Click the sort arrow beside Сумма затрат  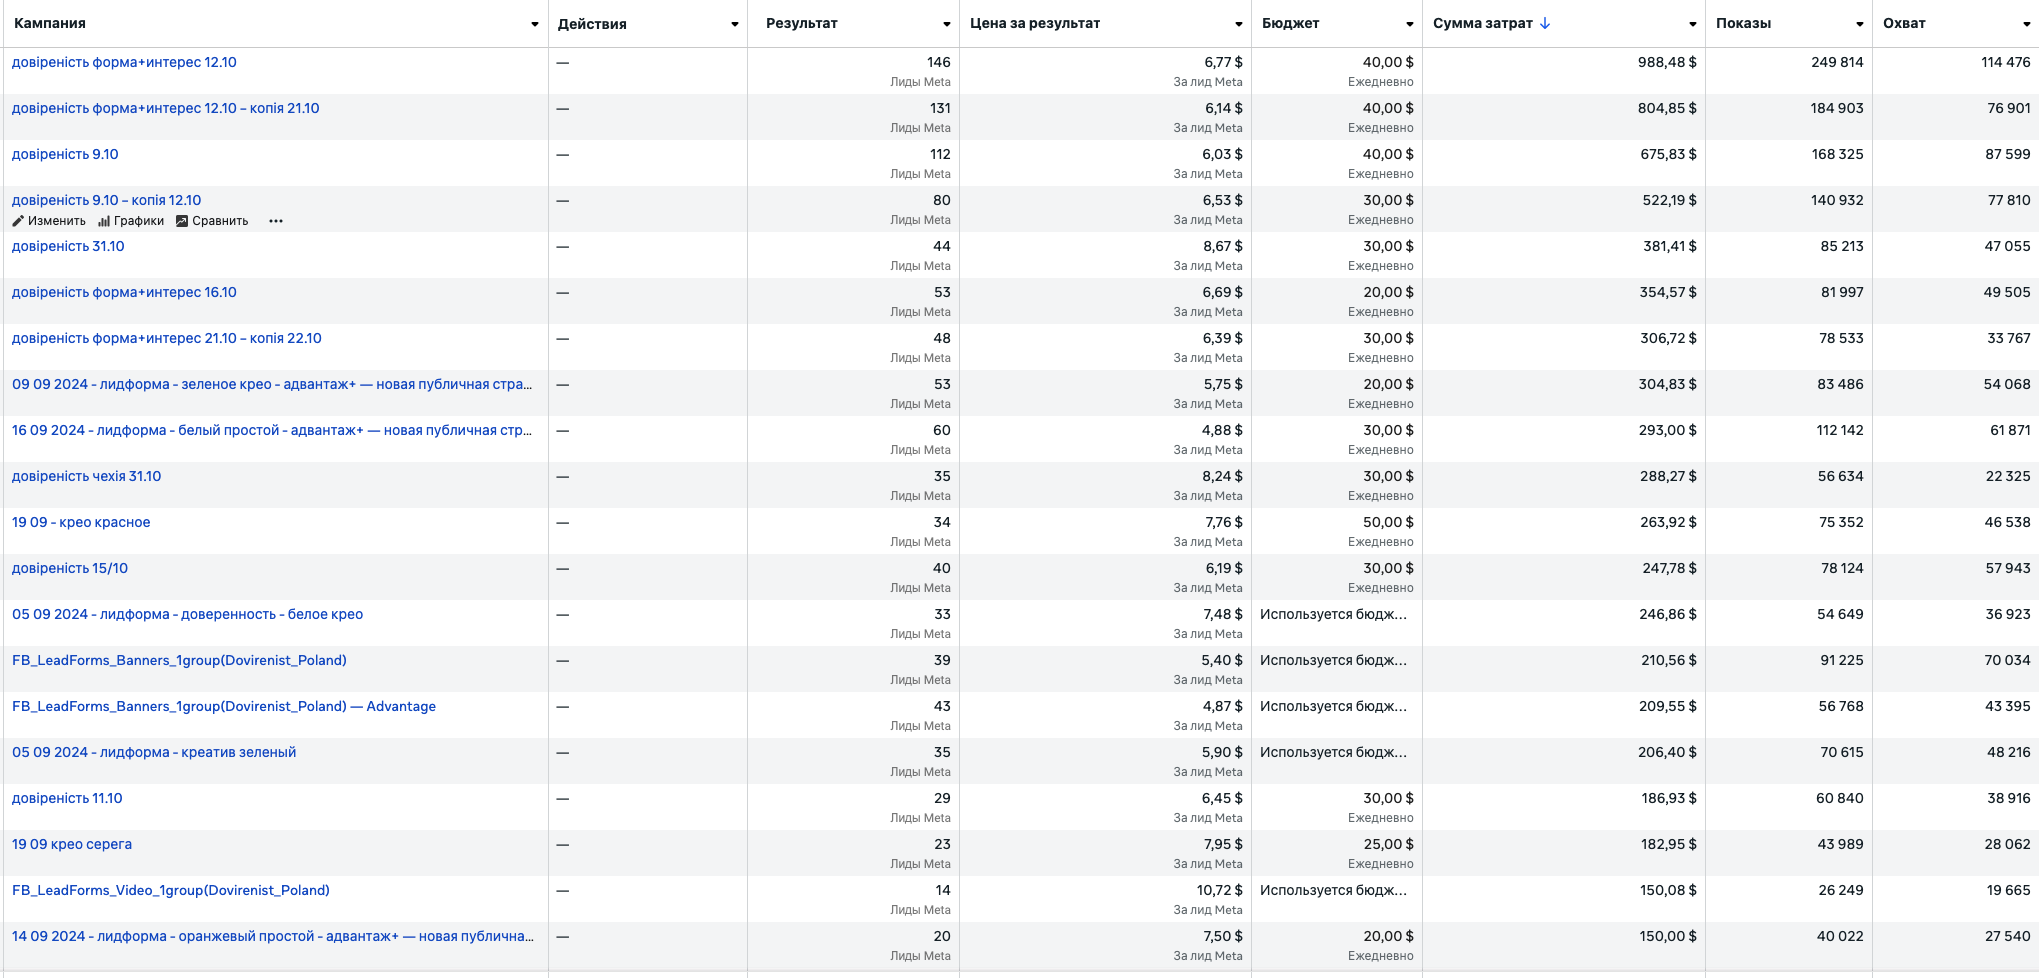[x=1545, y=23]
